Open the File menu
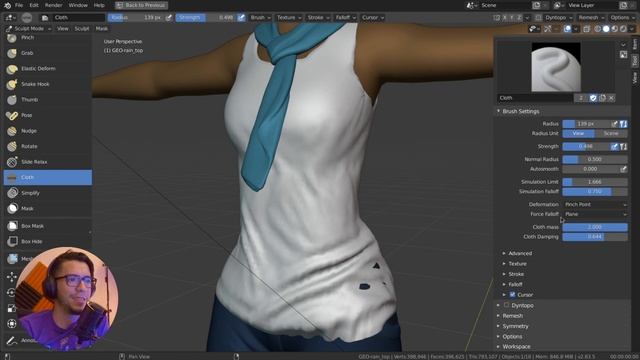The image size is (640, 360). point(19,5)
